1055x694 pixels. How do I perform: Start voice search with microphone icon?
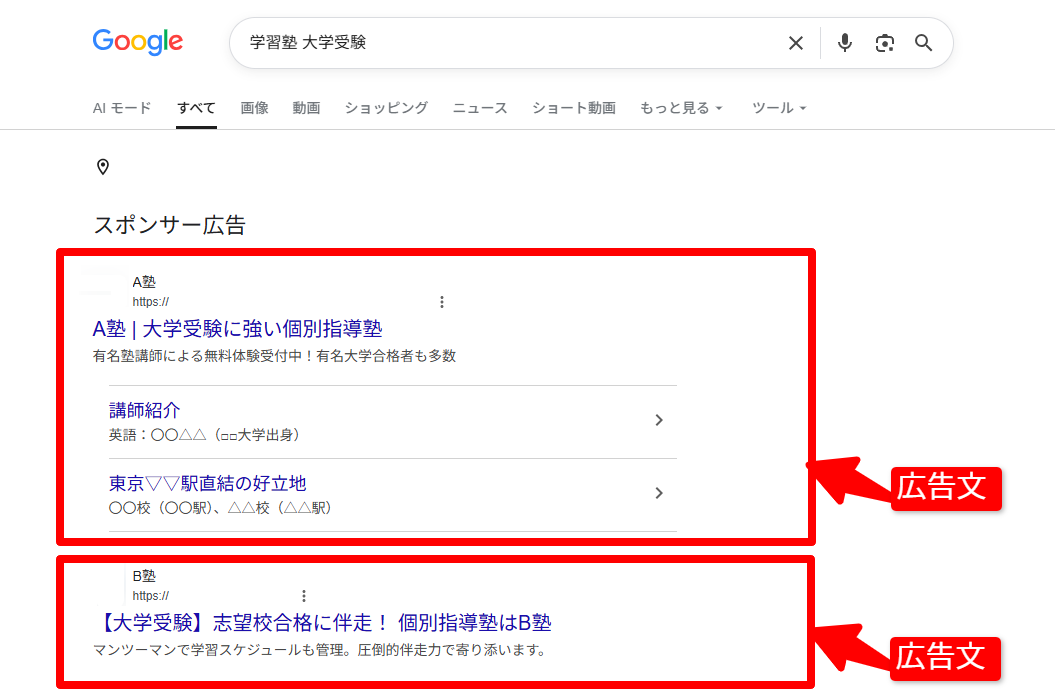click(844, 43)
